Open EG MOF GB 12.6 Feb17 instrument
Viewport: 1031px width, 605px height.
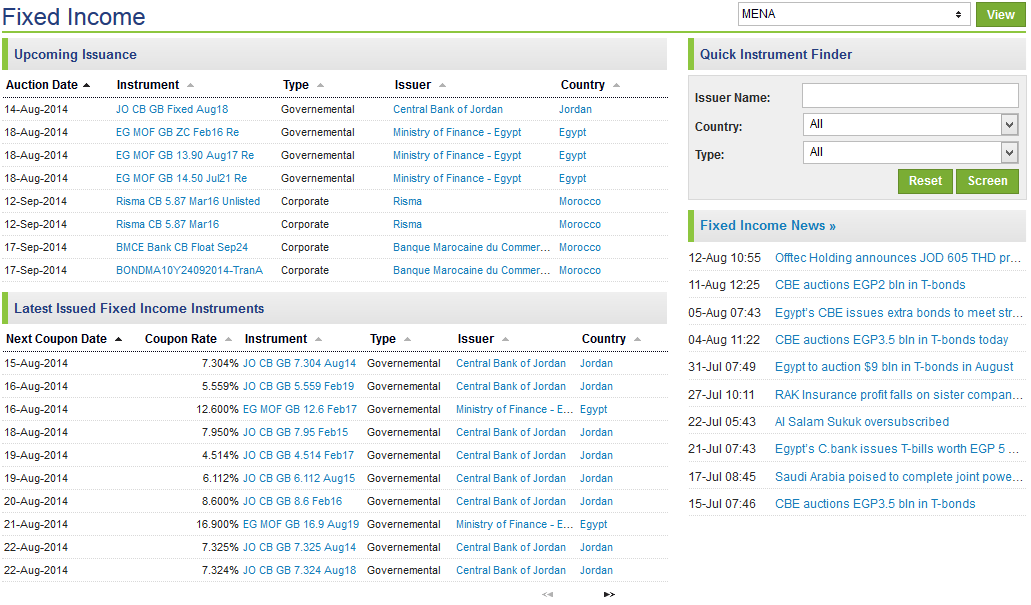point(300,409)
